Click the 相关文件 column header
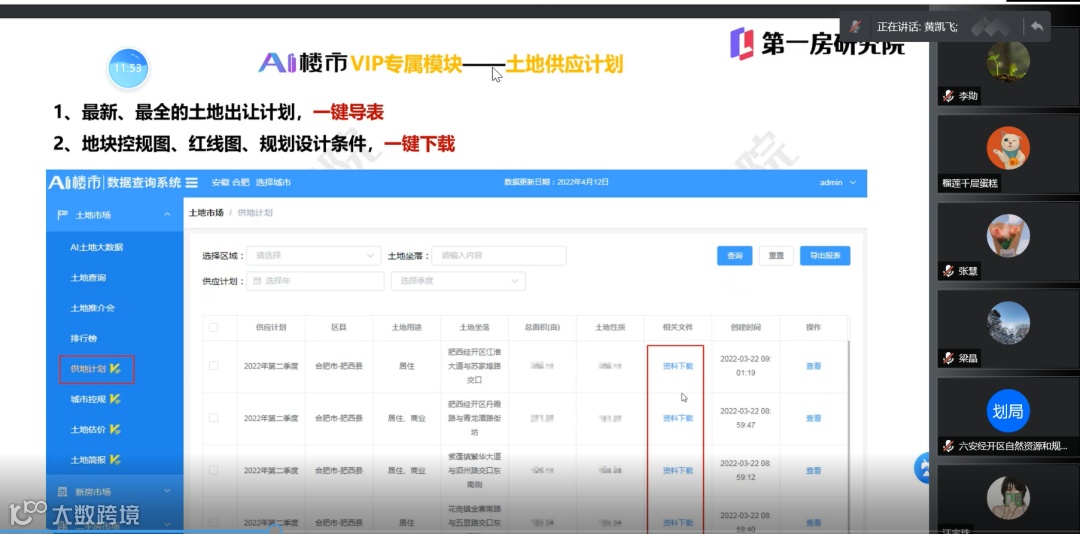Image resolution: width=1080 pixels, height=534 pixels. point(678,327)
